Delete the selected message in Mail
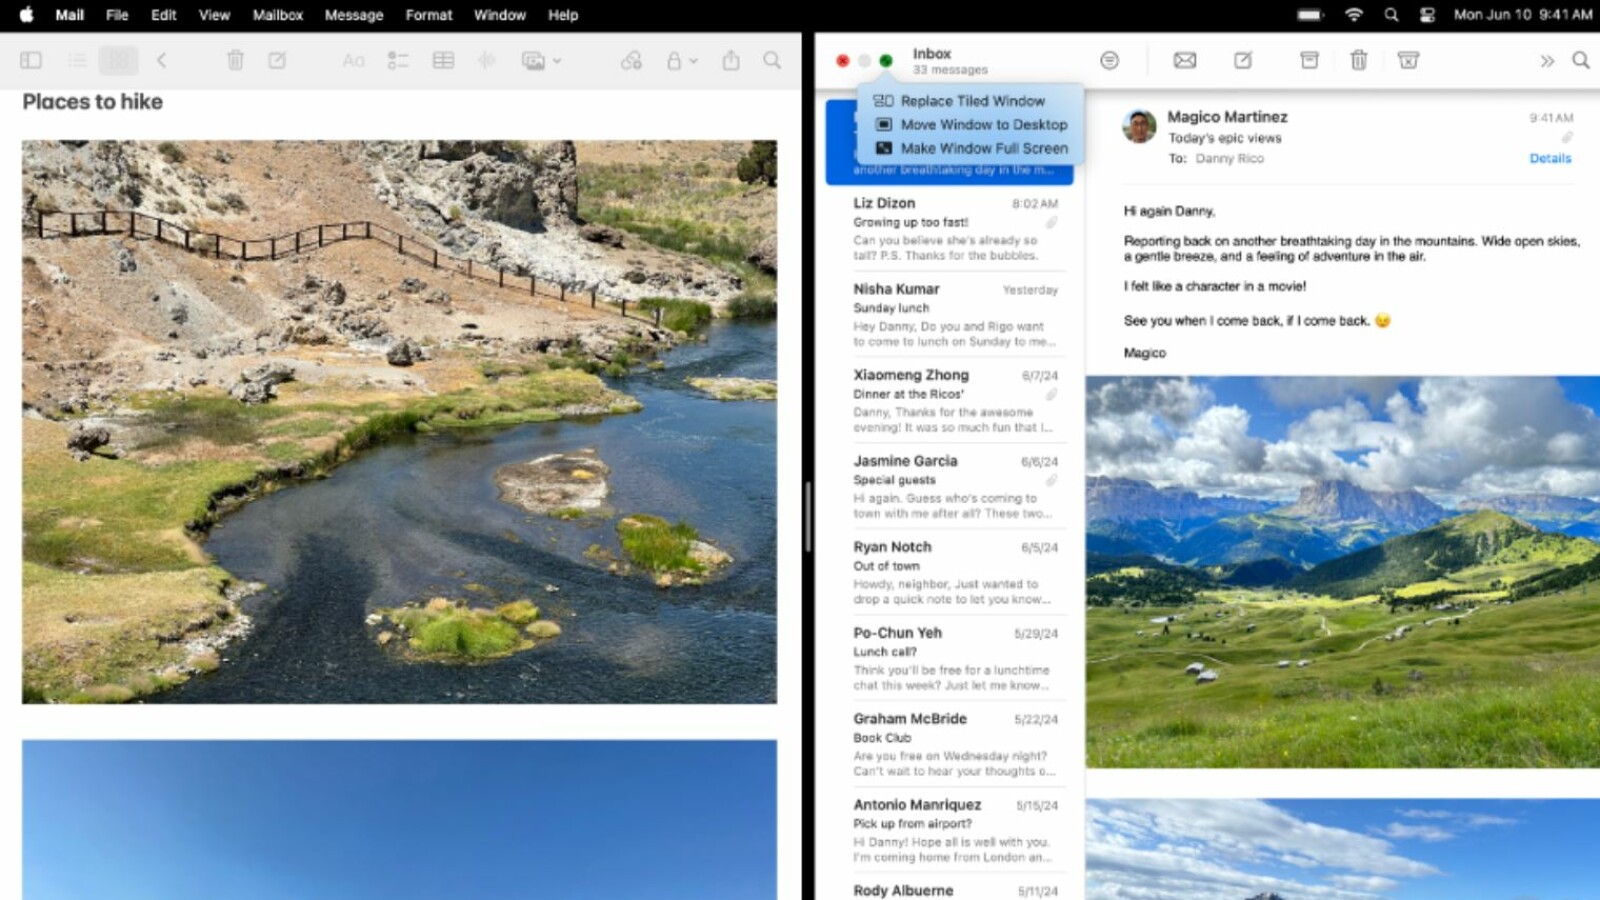This screenshot has width=1600, height=900. pos(1358,60)
